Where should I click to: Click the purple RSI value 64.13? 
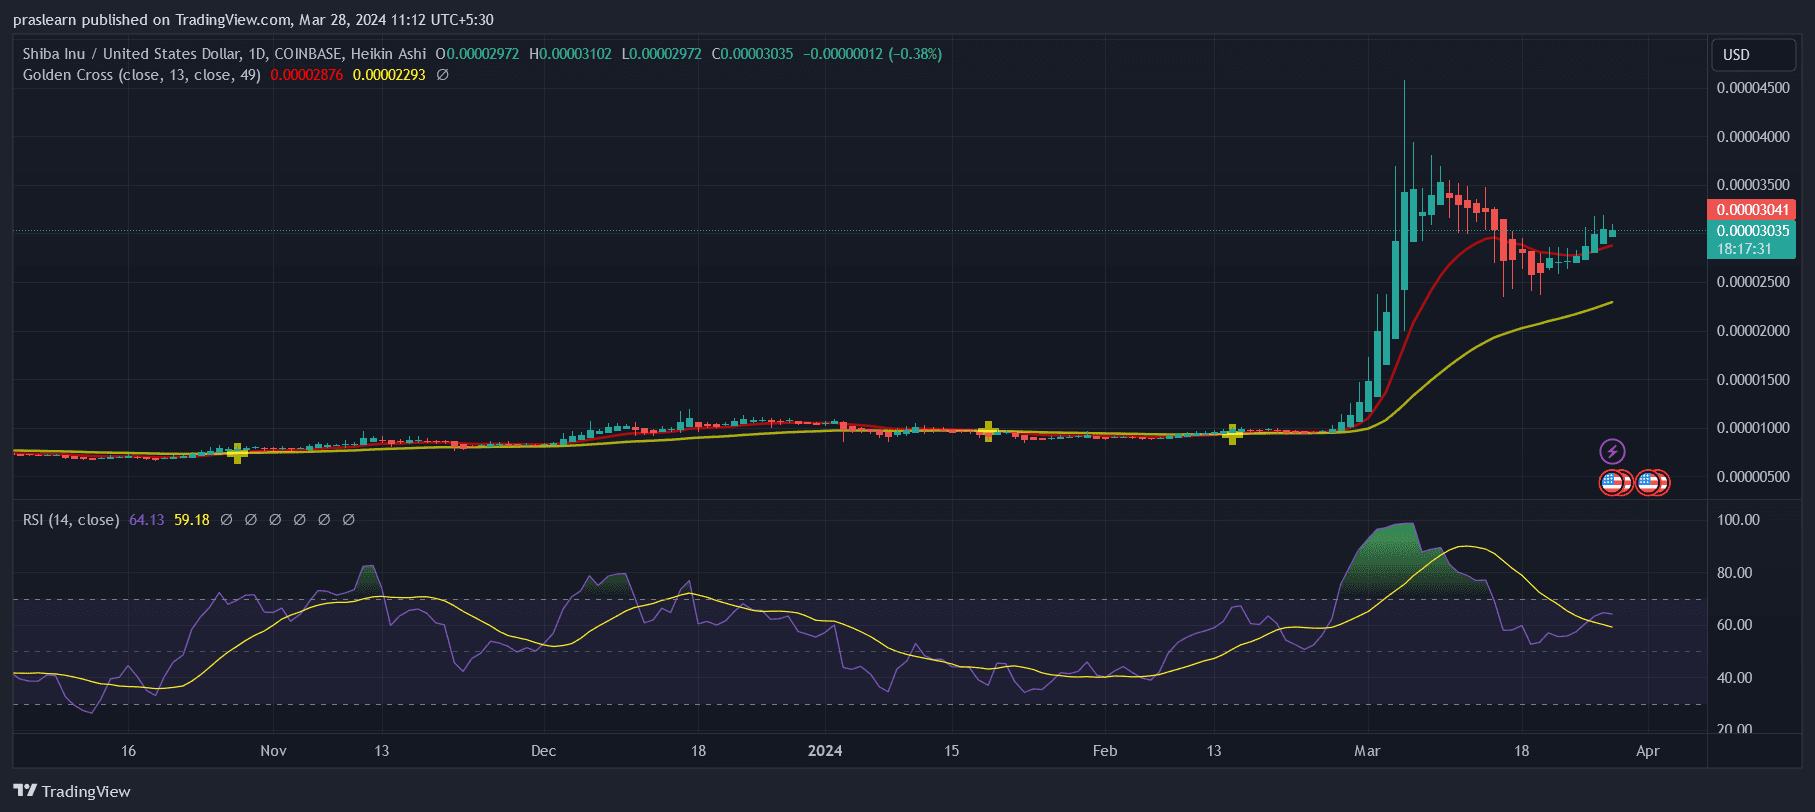pyautogui.click(x=146, y=520)
